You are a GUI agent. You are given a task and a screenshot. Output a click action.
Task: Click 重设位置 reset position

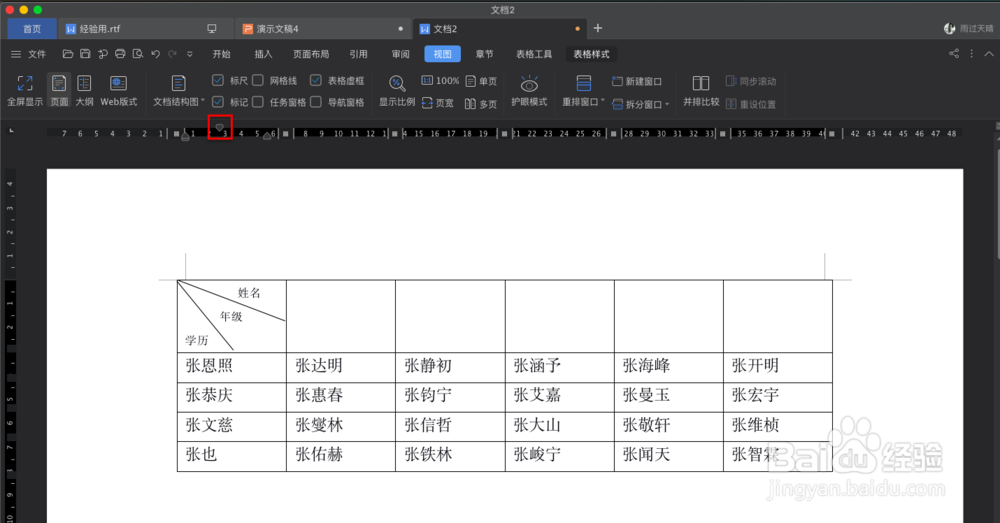click(x=751, y=104)
